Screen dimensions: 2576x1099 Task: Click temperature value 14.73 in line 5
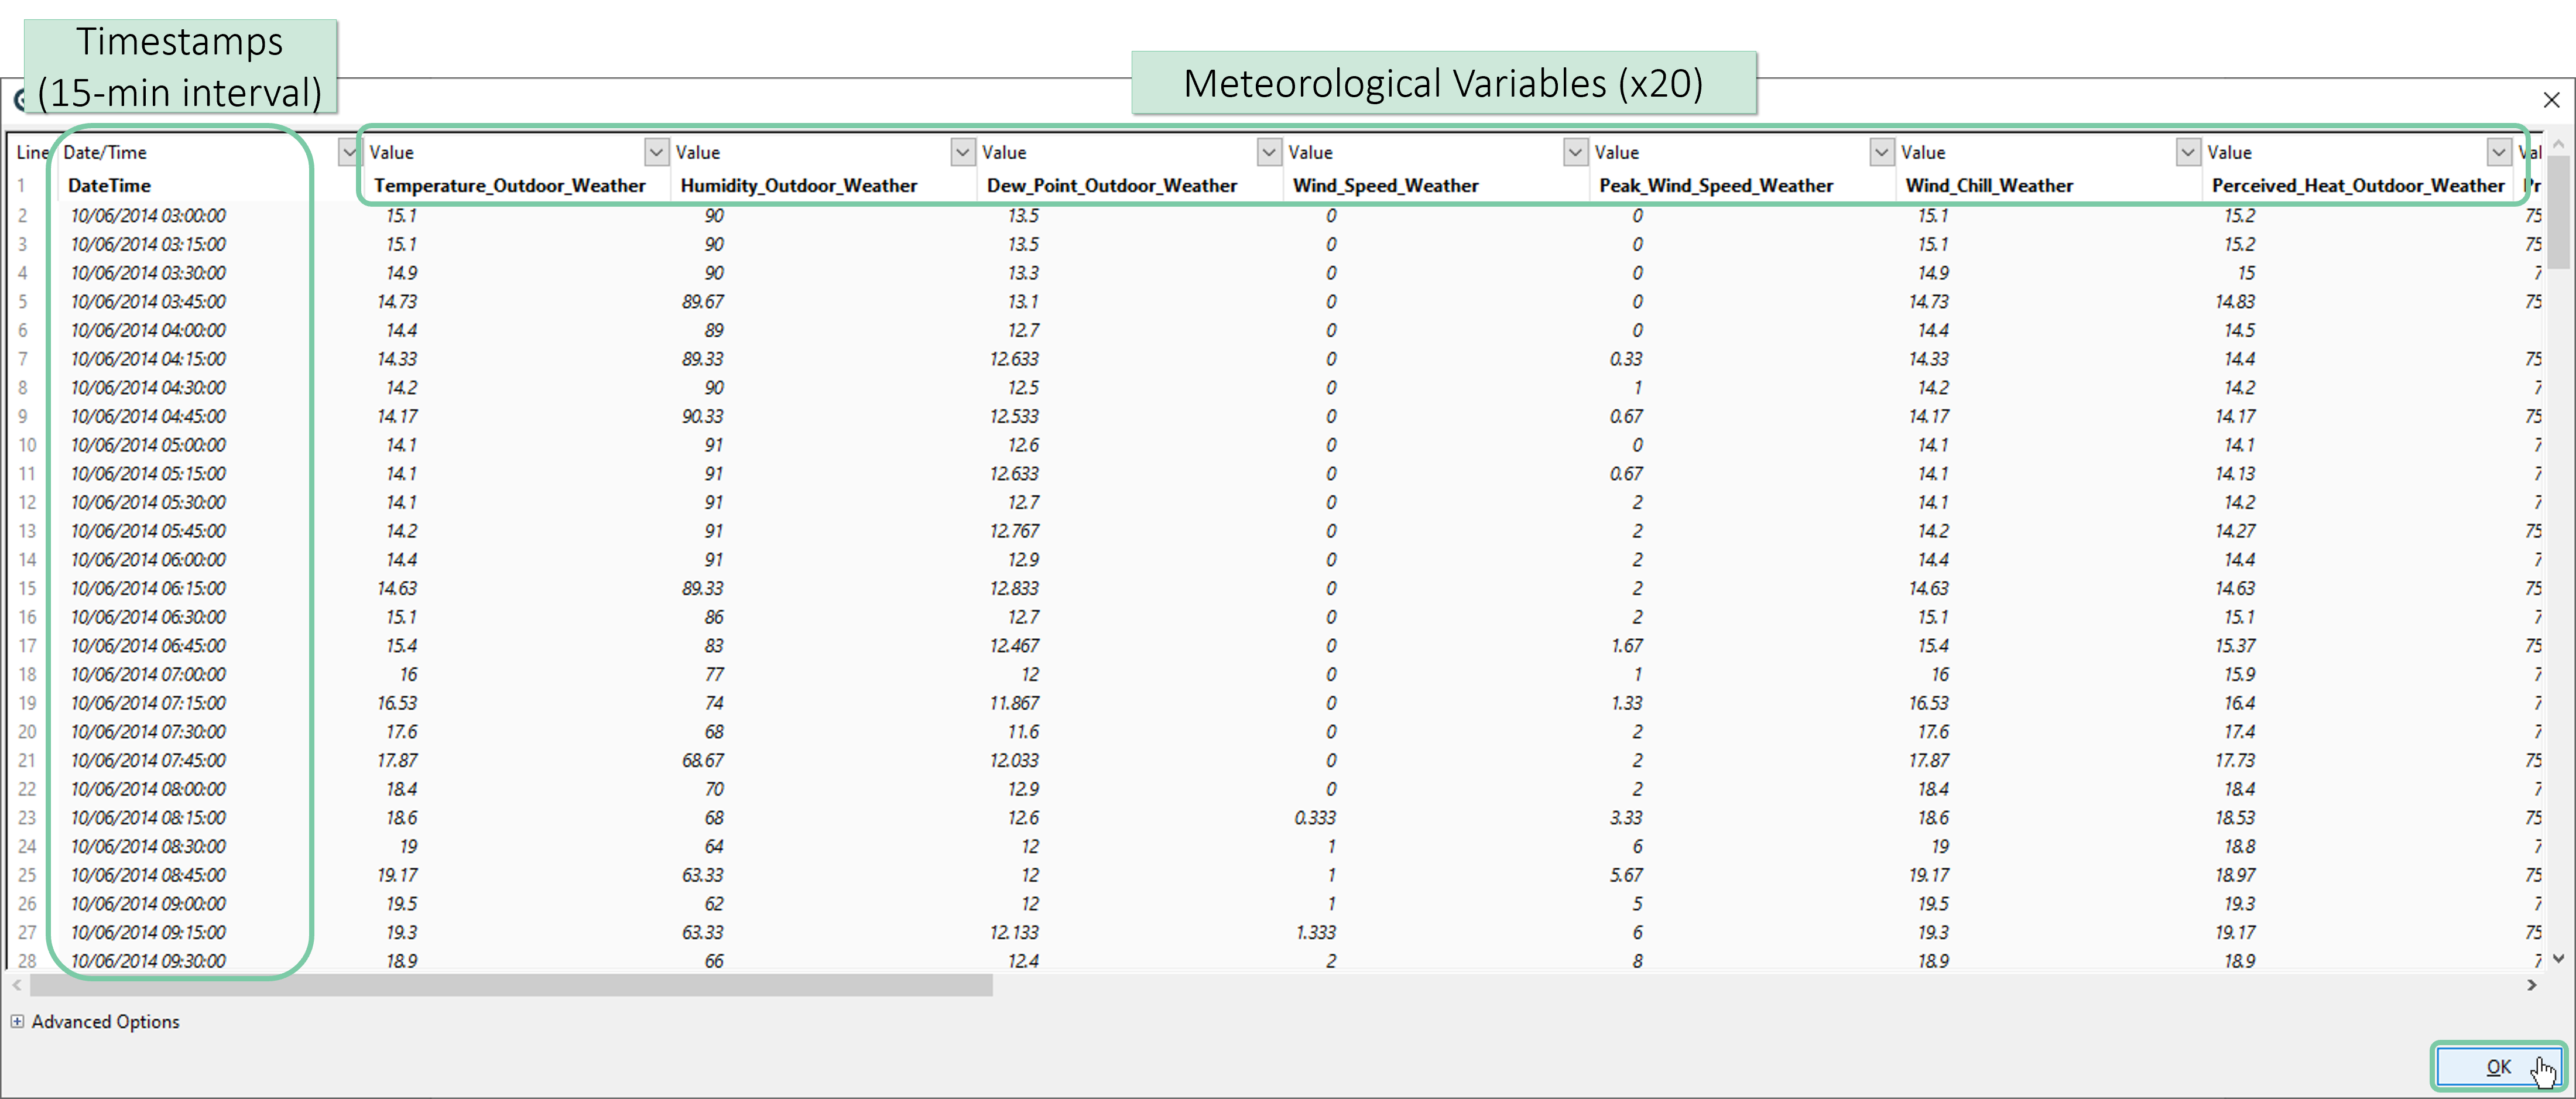coord(397,302)
